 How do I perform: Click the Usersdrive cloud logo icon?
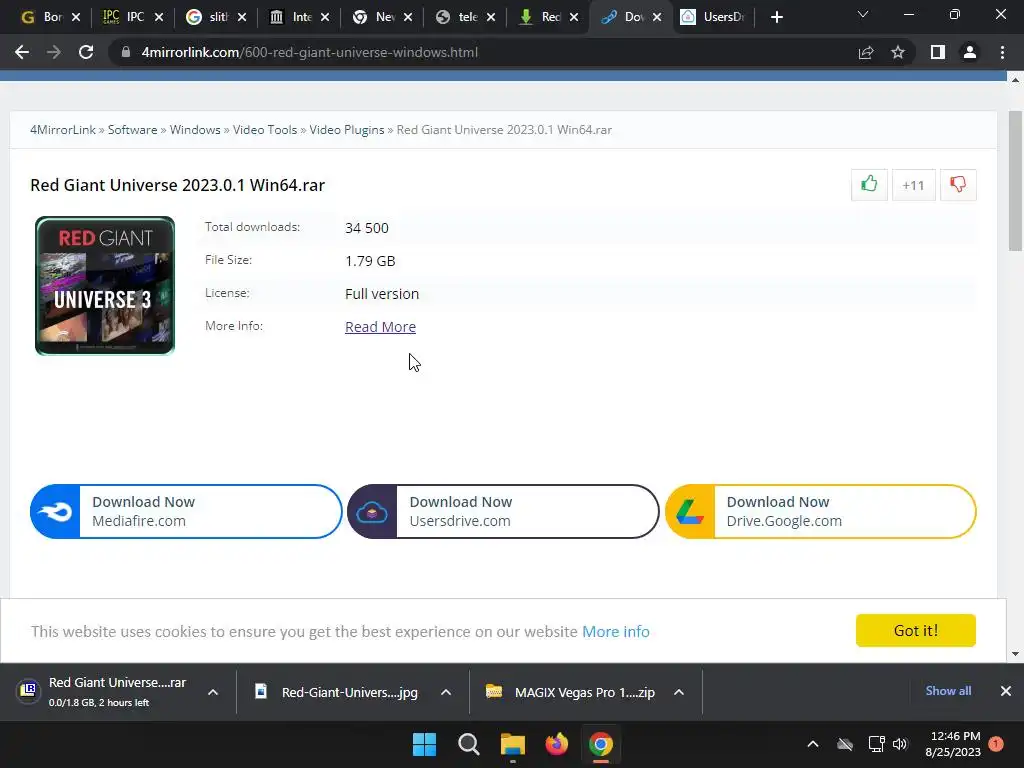(x=372, y=512)
